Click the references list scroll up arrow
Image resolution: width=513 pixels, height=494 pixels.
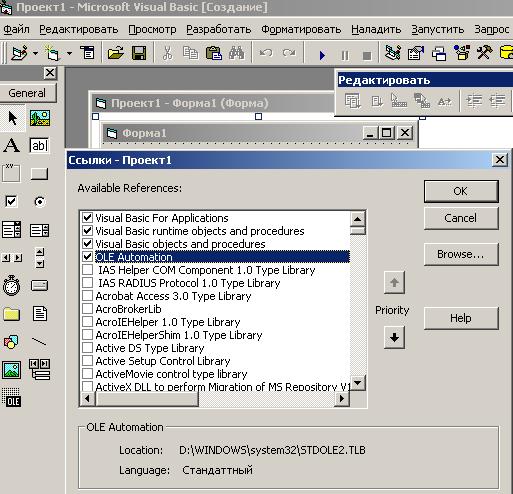357,219
